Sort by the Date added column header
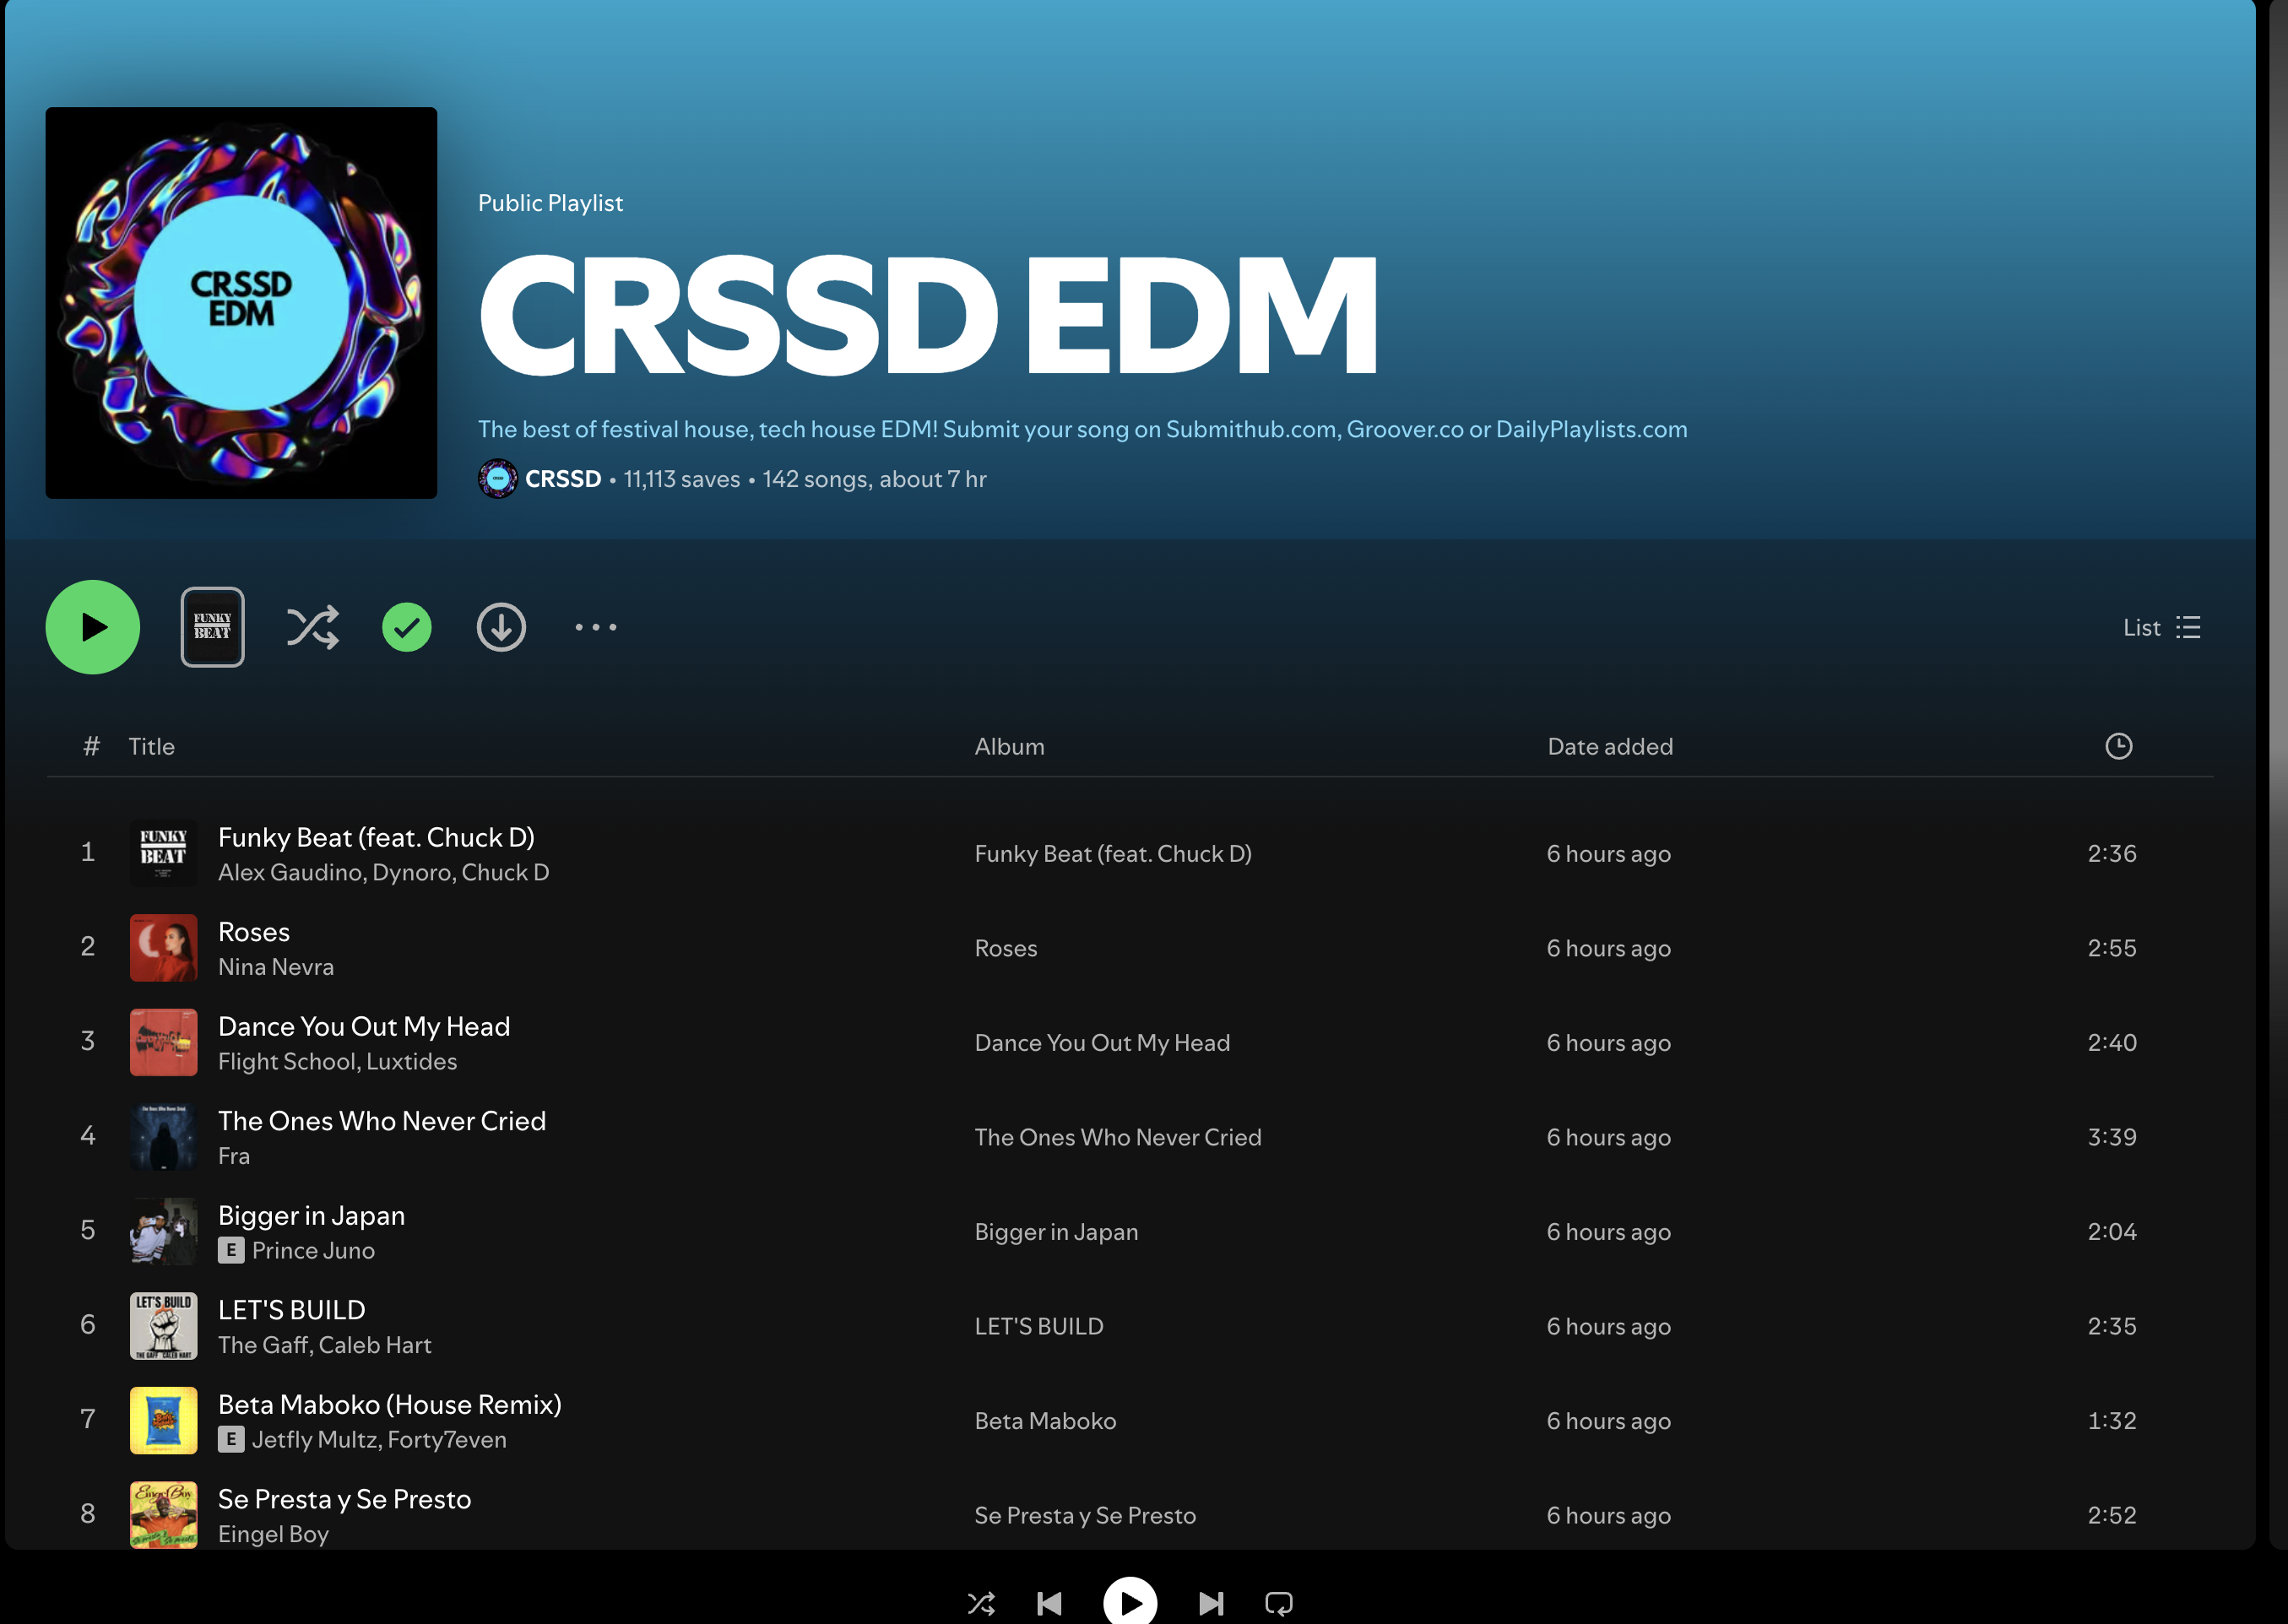This screenshot has height=1624, width=2288. pos(1609,747)
